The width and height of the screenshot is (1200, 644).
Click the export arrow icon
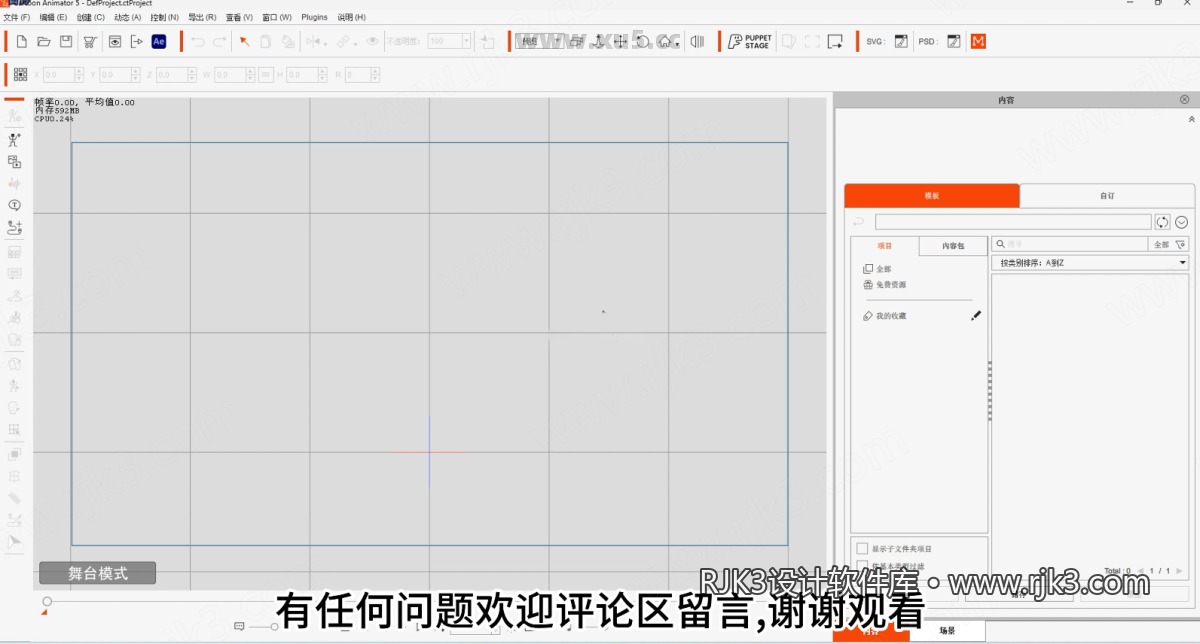point(137,42)
